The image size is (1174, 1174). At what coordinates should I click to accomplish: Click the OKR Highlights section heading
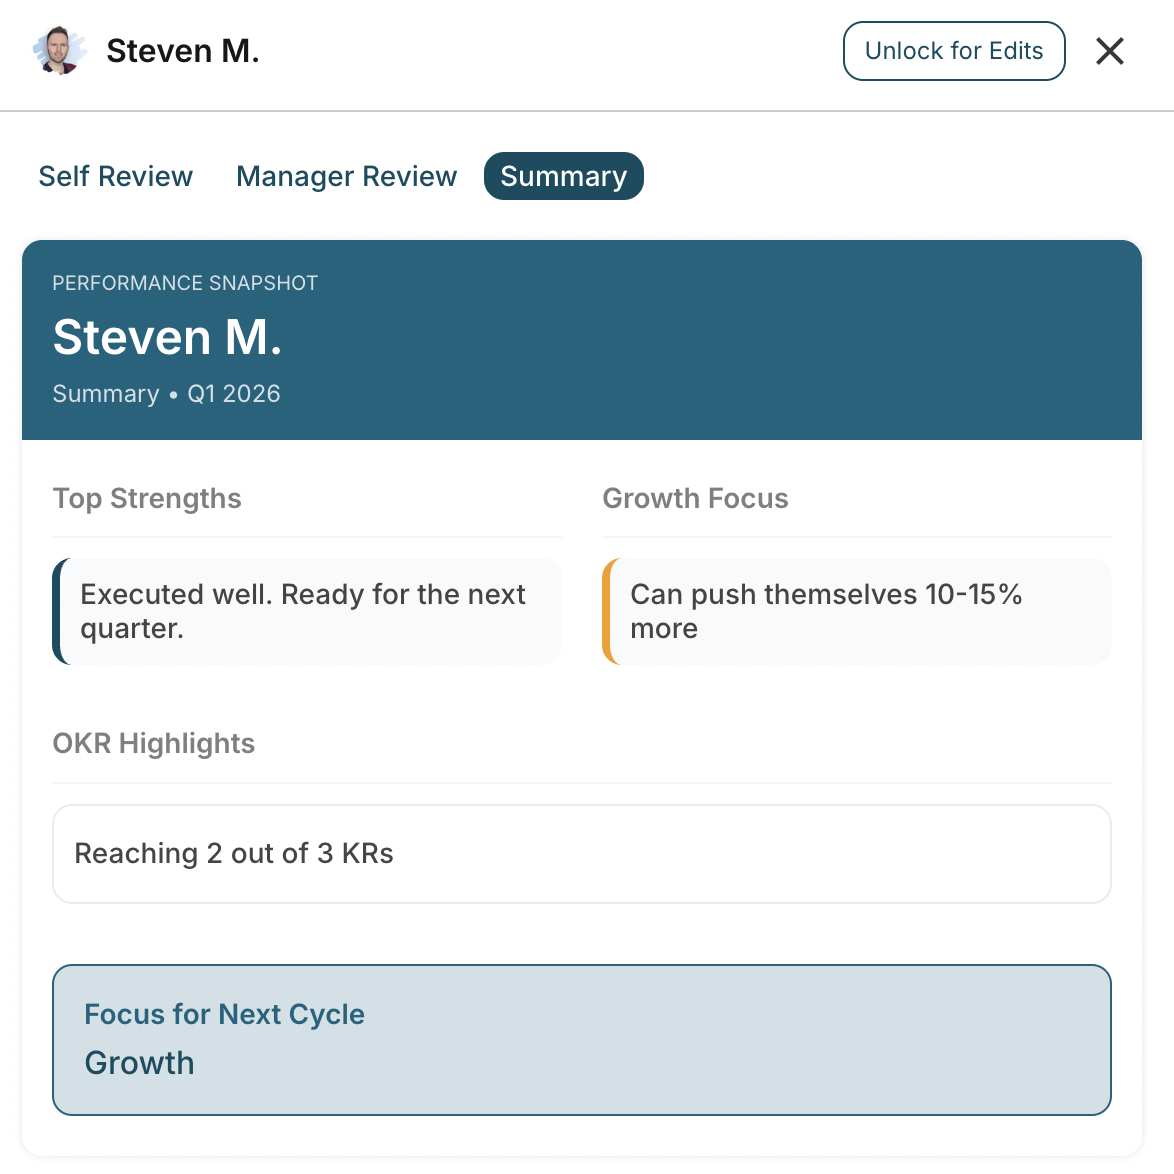(x=154, y=743)
